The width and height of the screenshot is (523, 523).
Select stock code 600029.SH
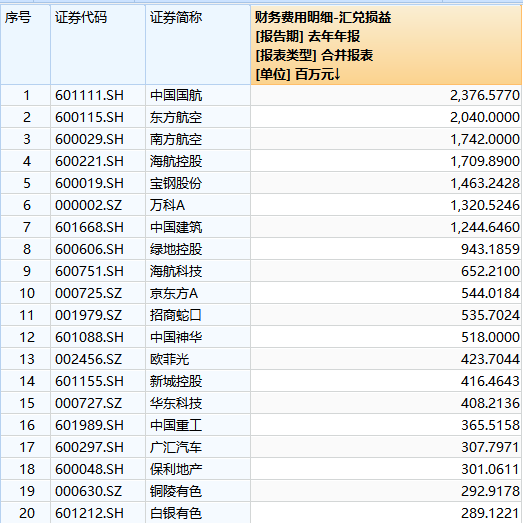coord(89,139)
